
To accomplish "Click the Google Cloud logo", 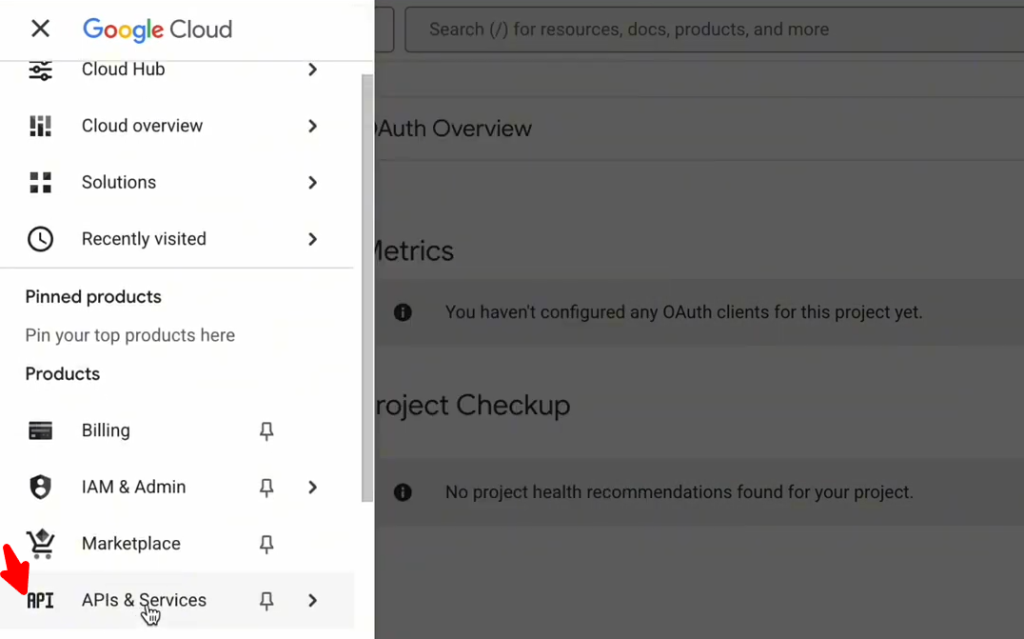I will point(157,29).
